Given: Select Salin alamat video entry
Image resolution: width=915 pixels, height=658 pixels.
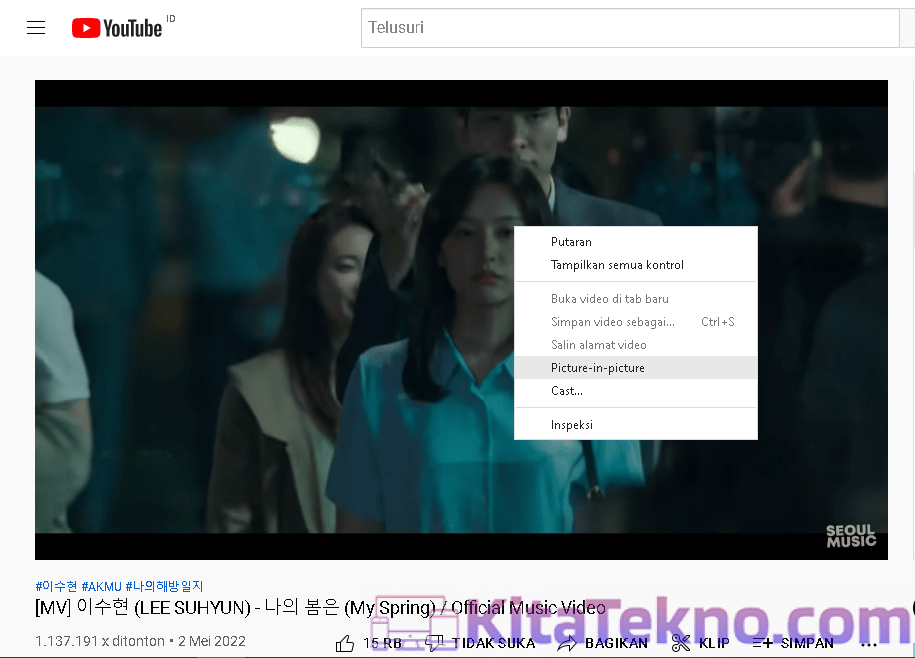Looking at the screenshot, I should coord(635,345).
